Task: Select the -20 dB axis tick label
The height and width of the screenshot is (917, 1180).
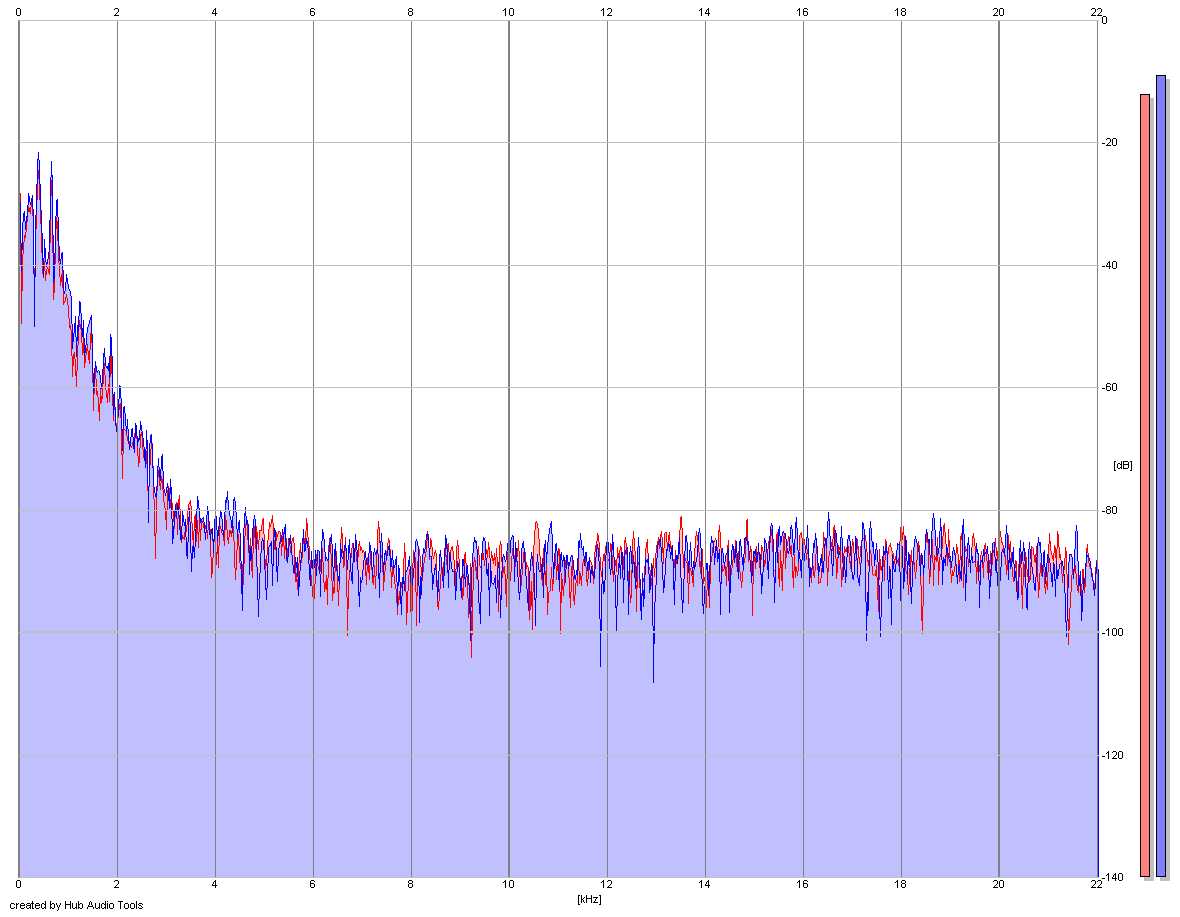Action: (x=1110, y=142)
